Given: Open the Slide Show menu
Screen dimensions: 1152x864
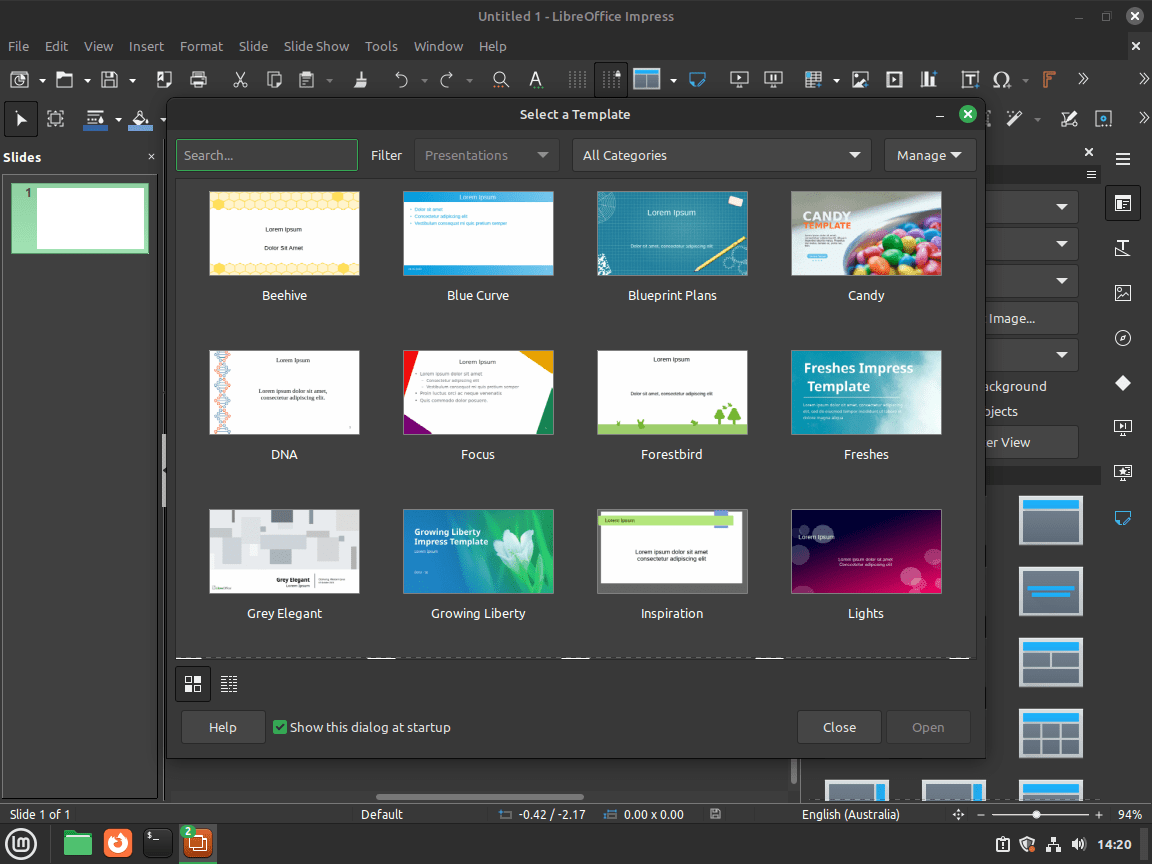Looking at the screenshot, I should [x=316, y=46].
